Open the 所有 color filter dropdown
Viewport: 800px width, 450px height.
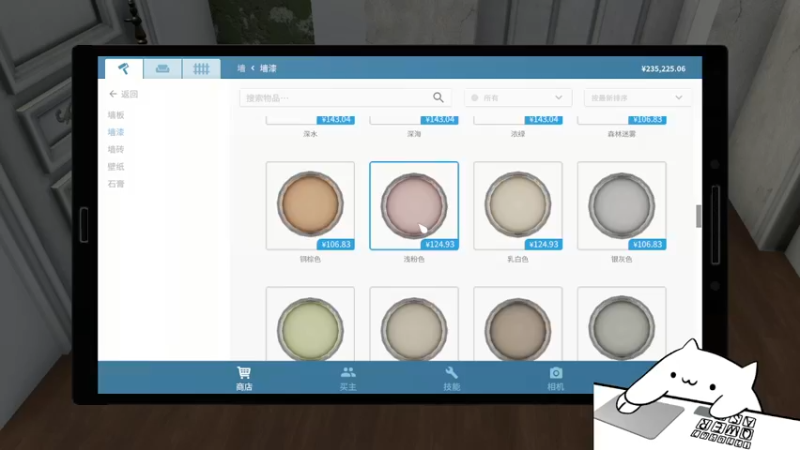tap(518, 97)
